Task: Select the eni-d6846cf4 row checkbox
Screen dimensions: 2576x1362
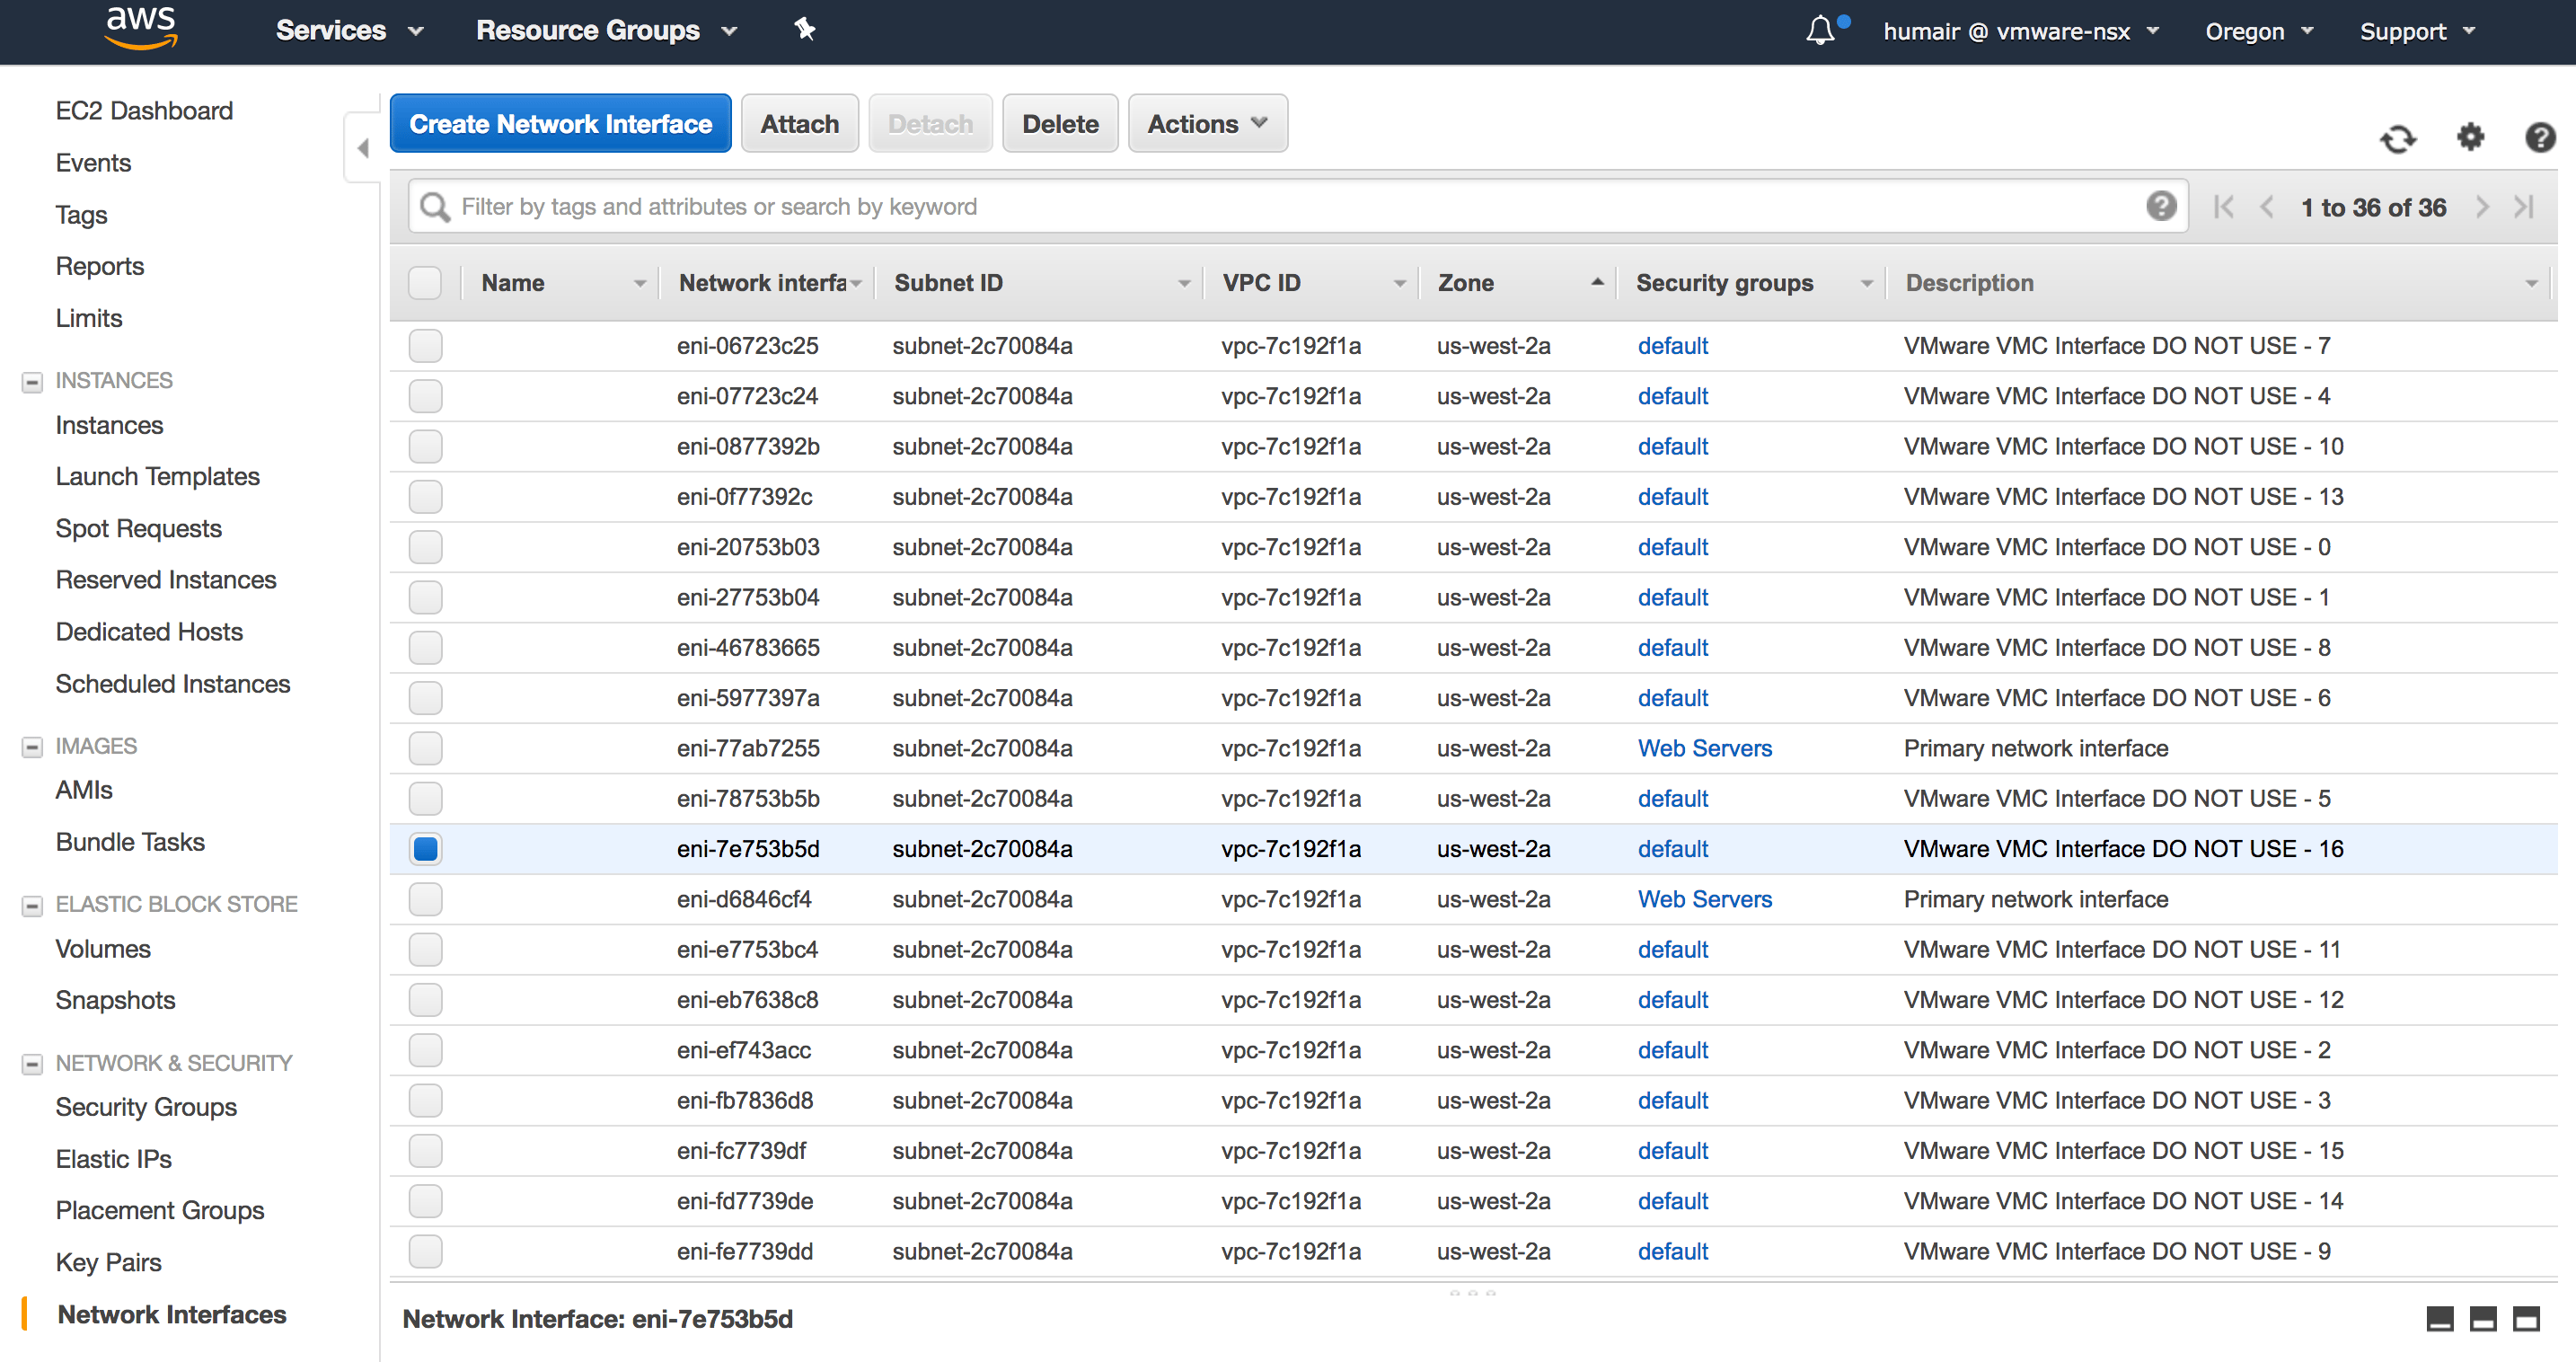Action: click(x=425, y=899)
